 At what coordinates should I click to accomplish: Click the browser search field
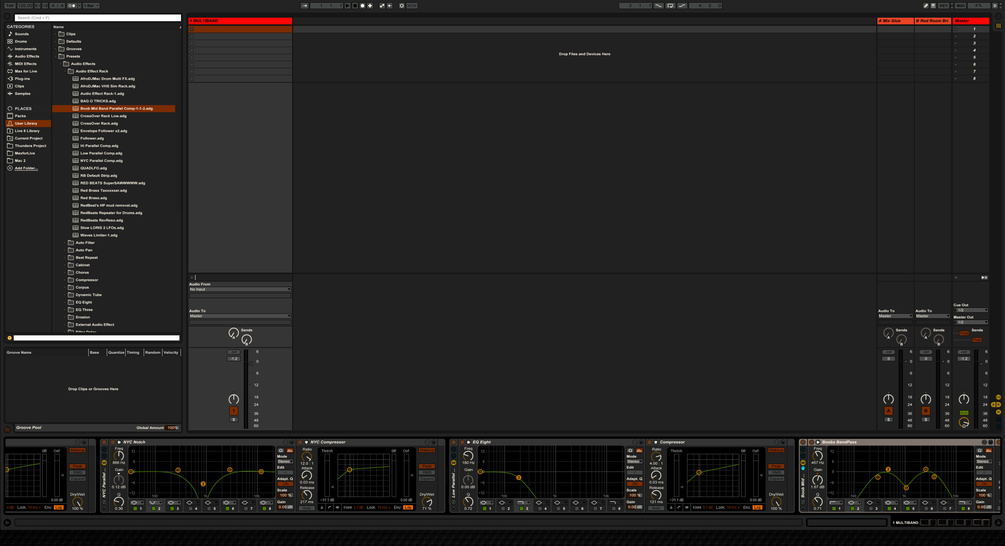pyautogui.click(x=97, y=18)
